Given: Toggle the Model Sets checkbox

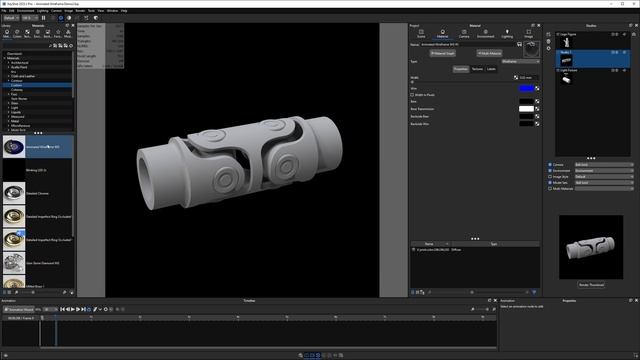Looking at the screenshot, I should click(550, 183).
